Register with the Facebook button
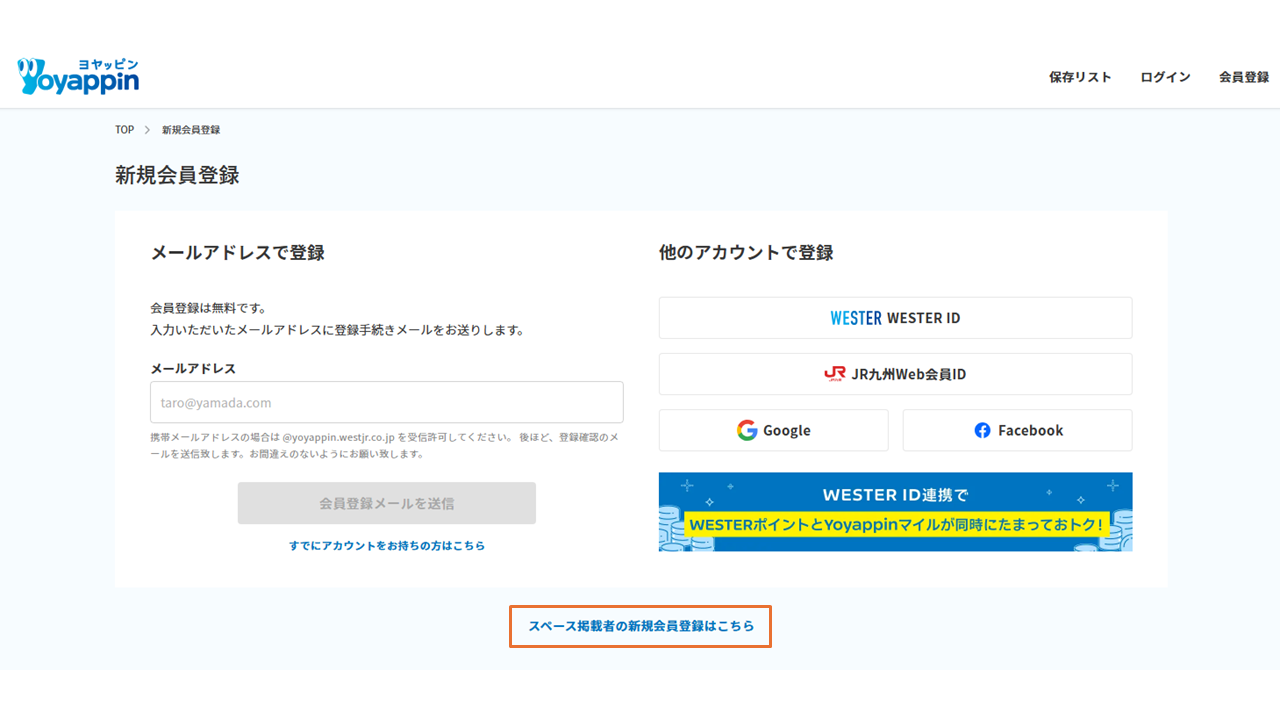This screenshot has height=720, width=1280. pos(1017,430)
